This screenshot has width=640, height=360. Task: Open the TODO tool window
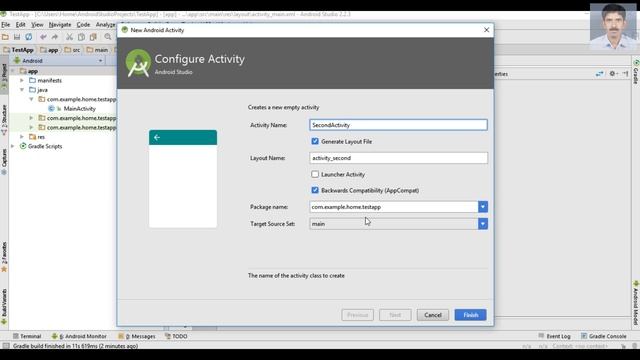pos(176,336)
